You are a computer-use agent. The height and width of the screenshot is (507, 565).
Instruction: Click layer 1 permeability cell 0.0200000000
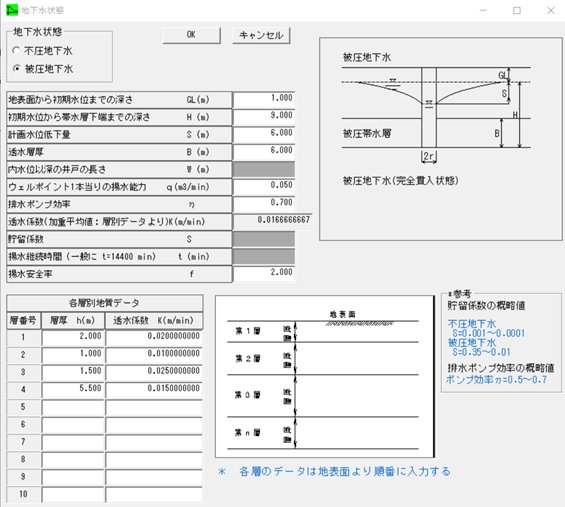[x=154, y=338]
